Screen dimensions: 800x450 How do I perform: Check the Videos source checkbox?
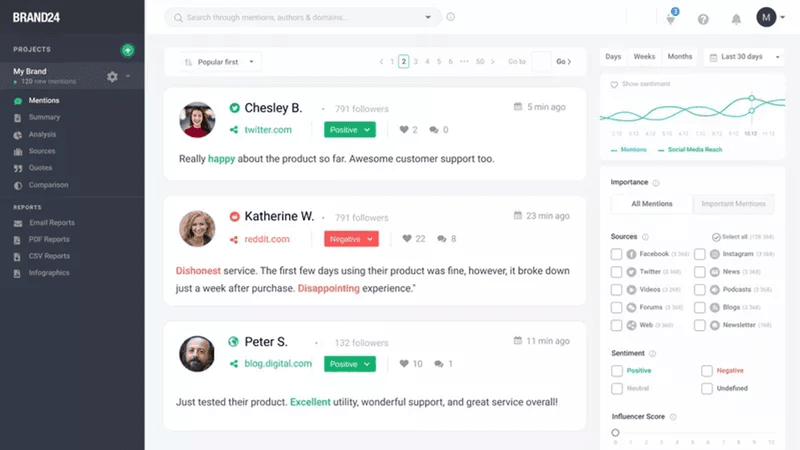(x=616, y=290)
